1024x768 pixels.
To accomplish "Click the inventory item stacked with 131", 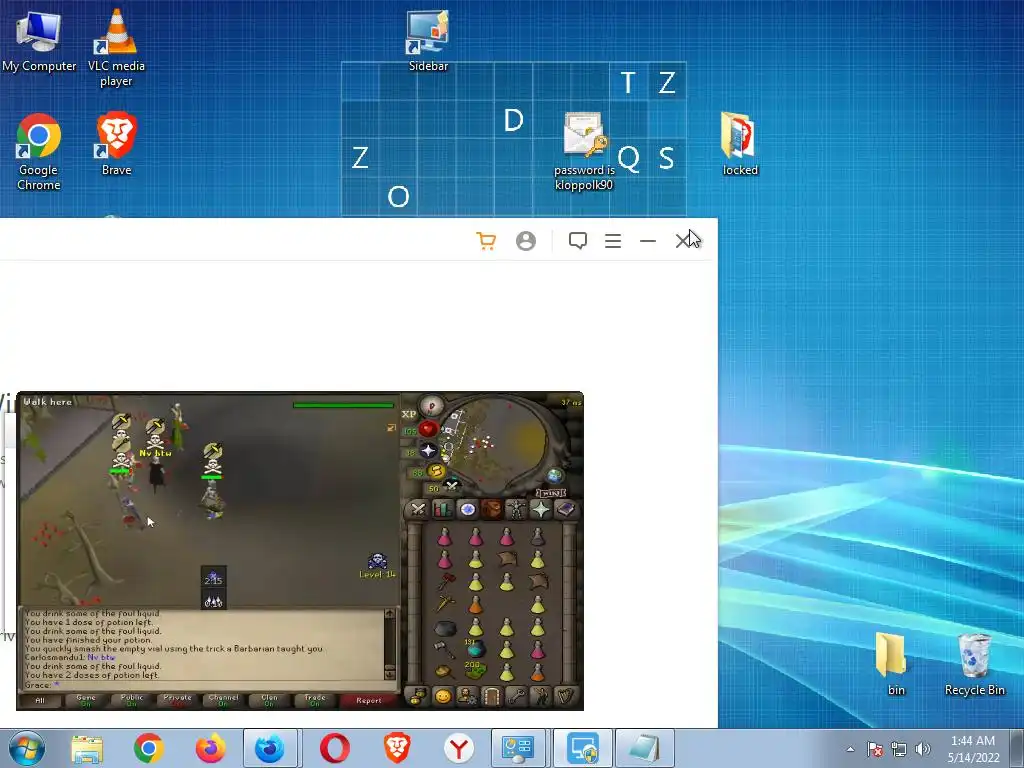I will [x=476, y=648].
